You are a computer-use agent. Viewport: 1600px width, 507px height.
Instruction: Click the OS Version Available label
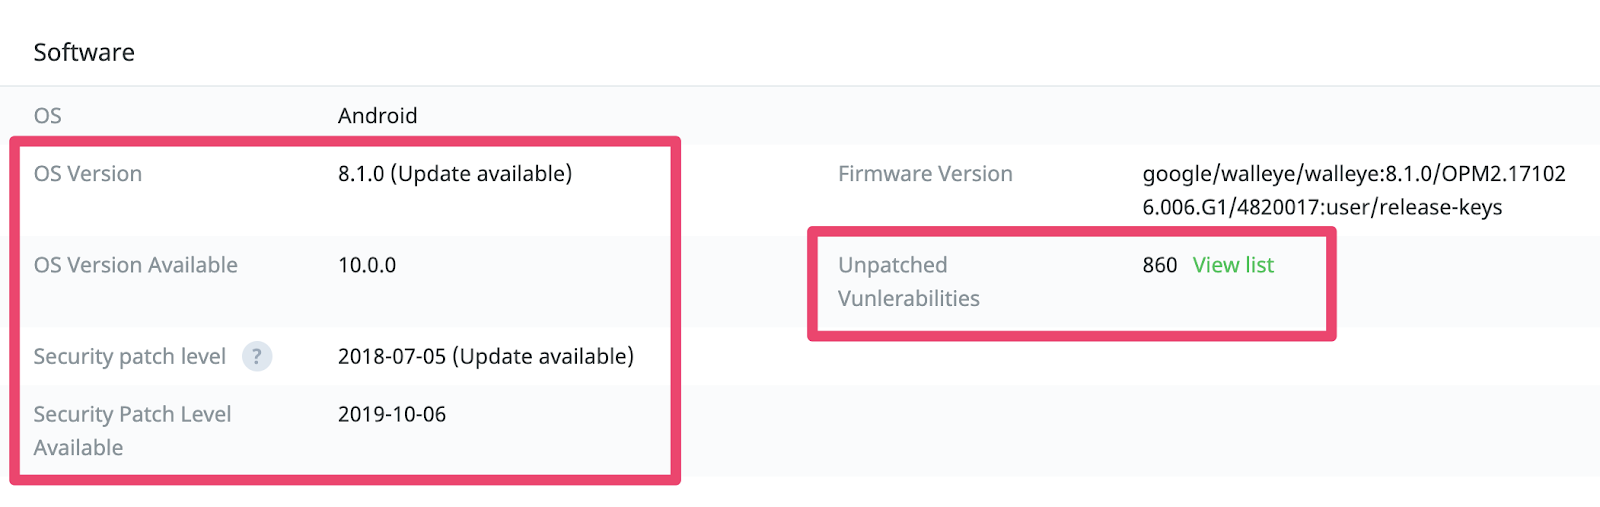tap(136, 265)
